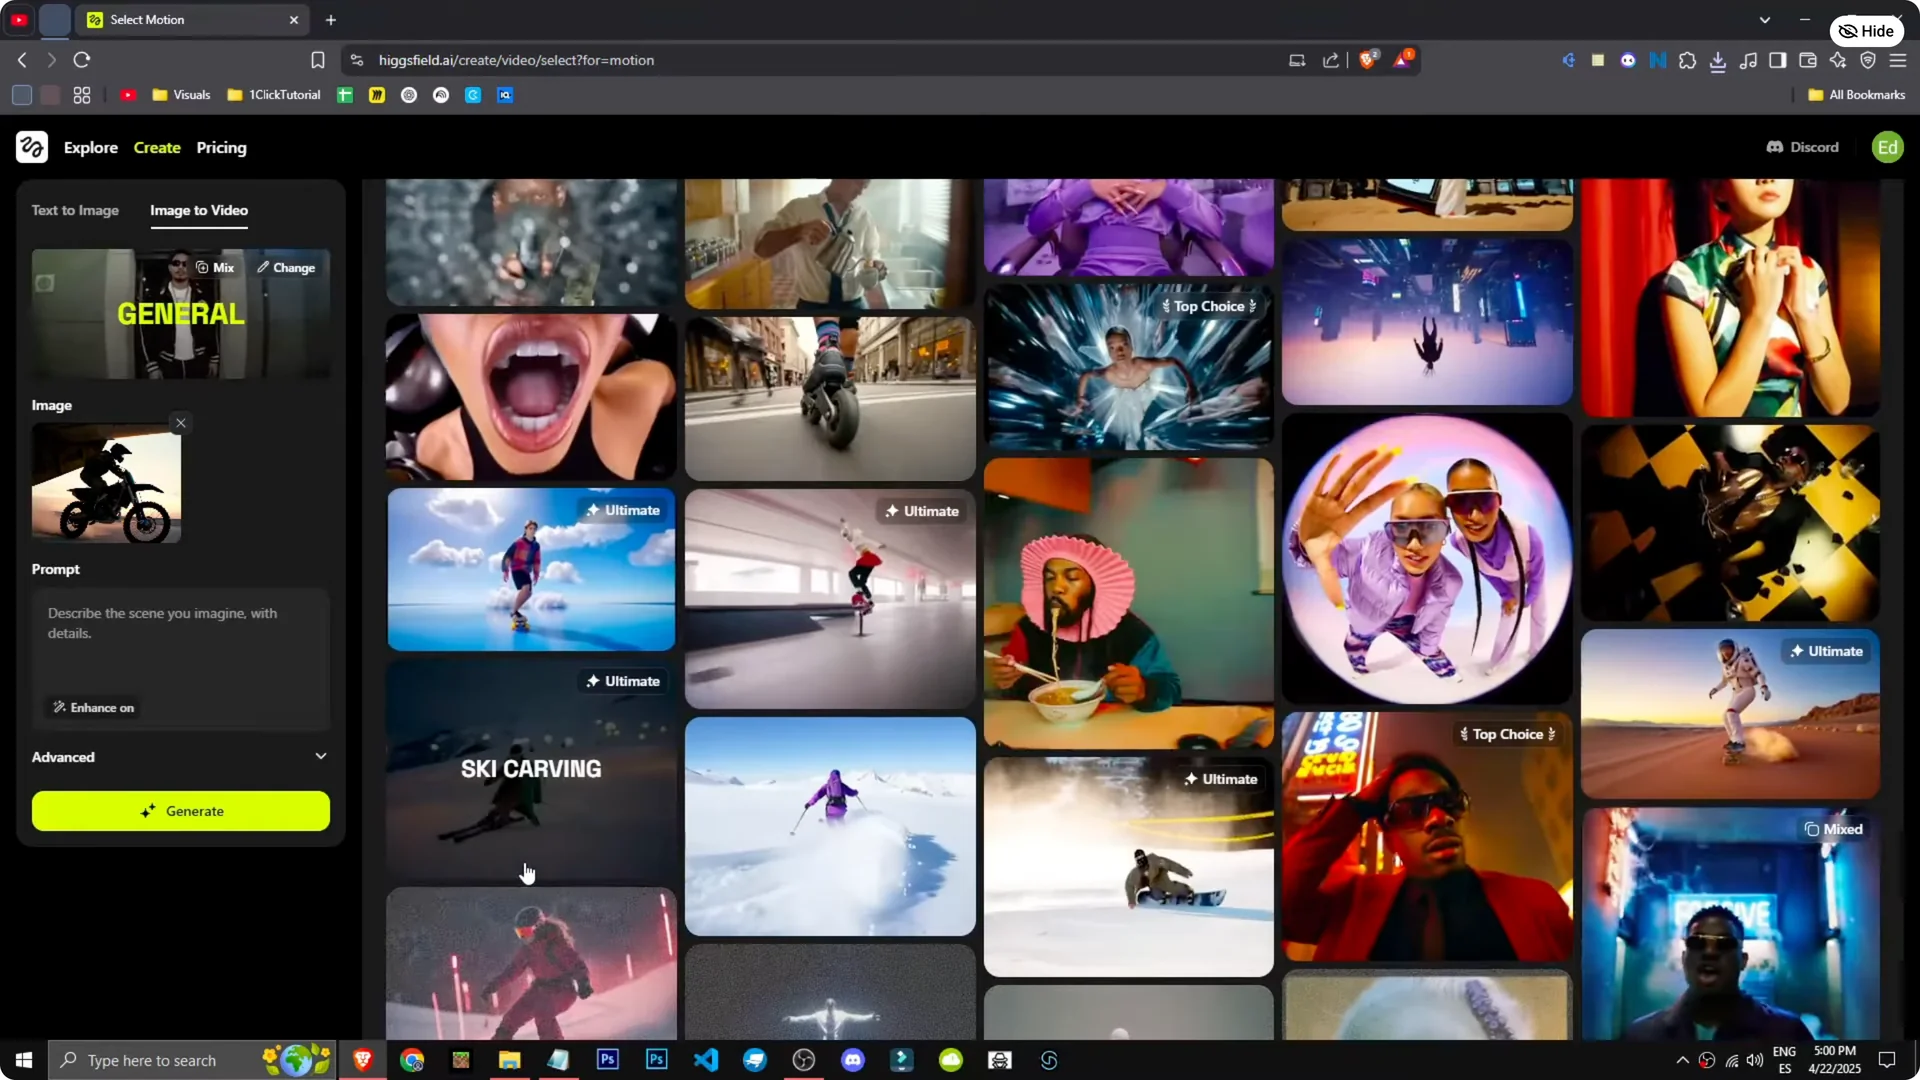Switch to the Text to Image tab
The width and height of the screenshot is (1920, 1080).
(x=75, y=210)
